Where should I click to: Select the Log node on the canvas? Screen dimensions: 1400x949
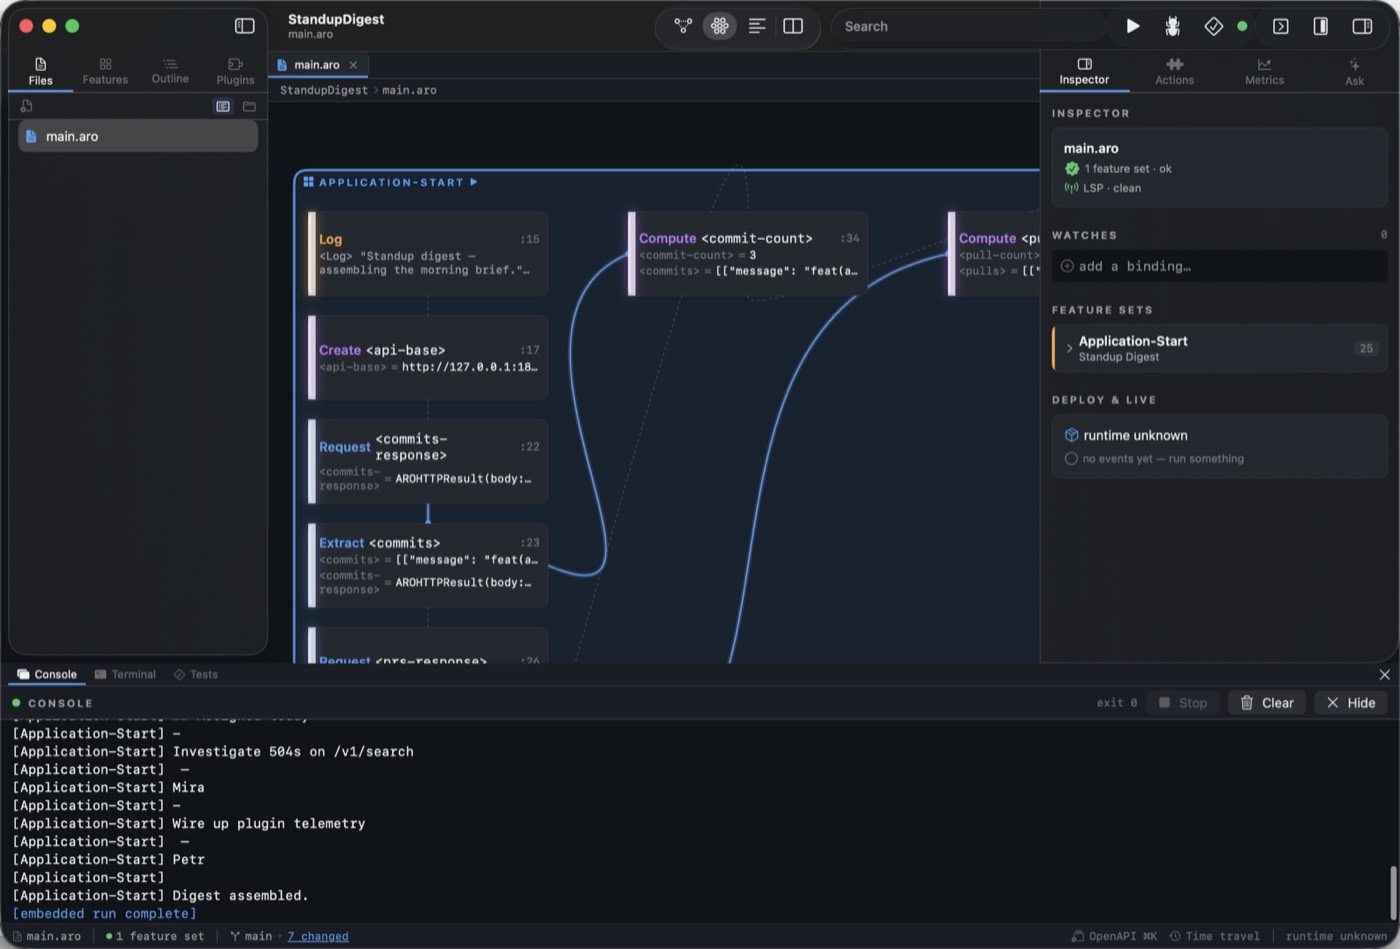428,254
